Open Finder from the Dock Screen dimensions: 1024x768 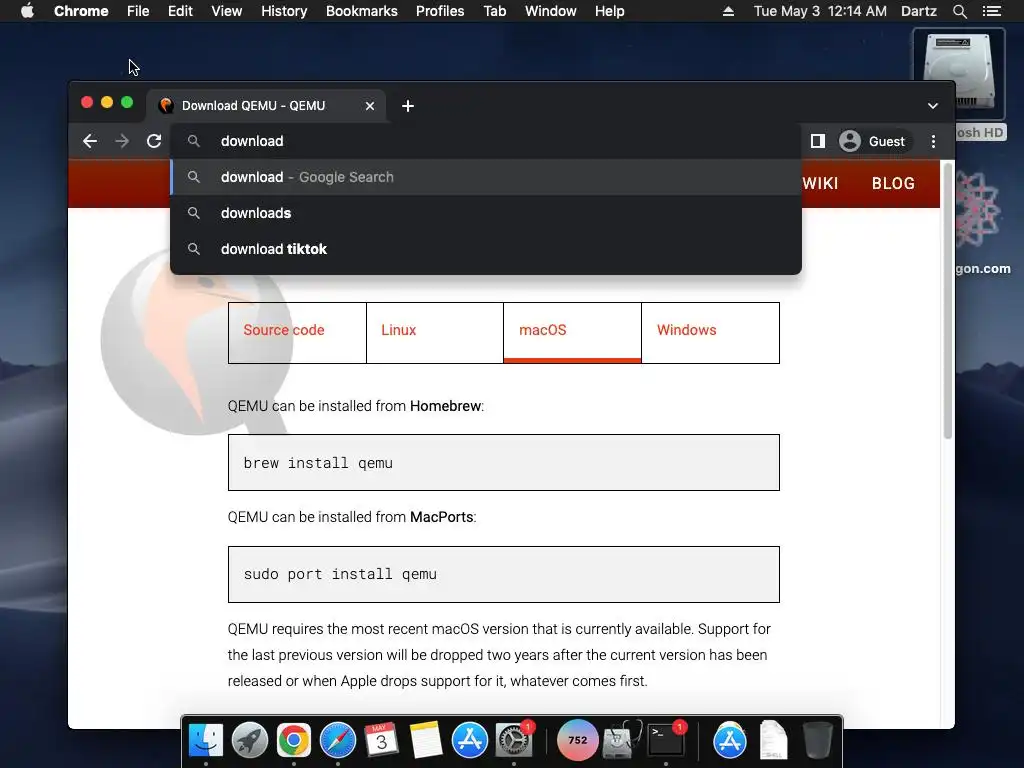[x=206, y=740]
